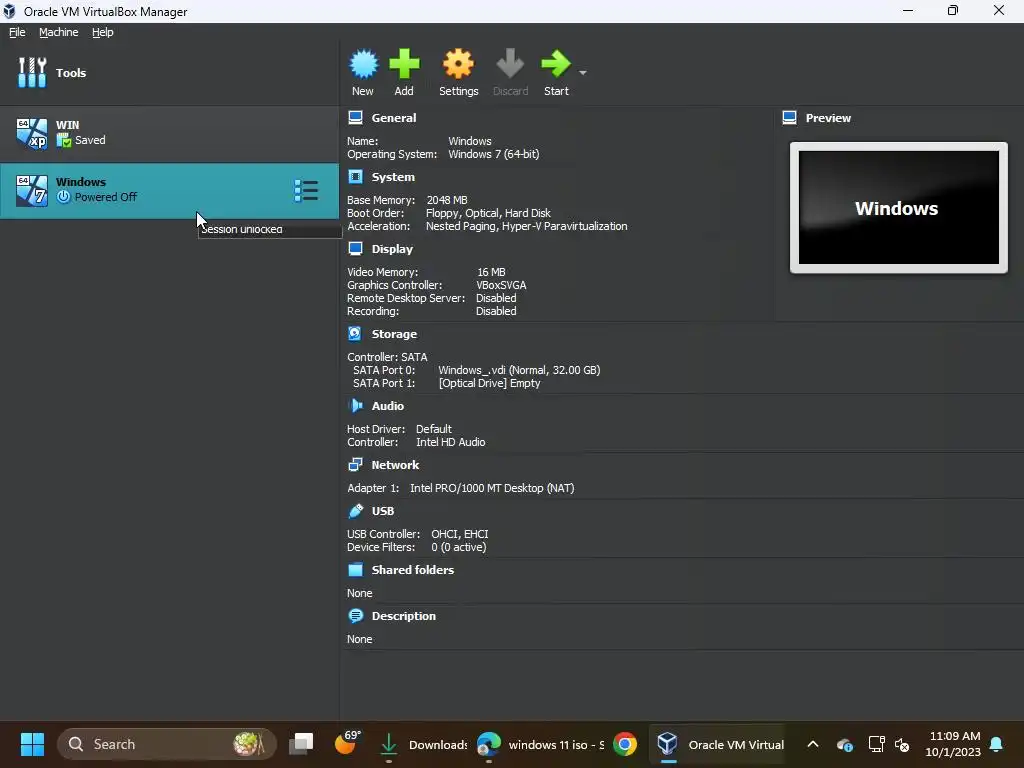1024x768 pixels.
Task: Click the 'Windows 7 (64-bit)' operating system value
Action: coord(493,155)
